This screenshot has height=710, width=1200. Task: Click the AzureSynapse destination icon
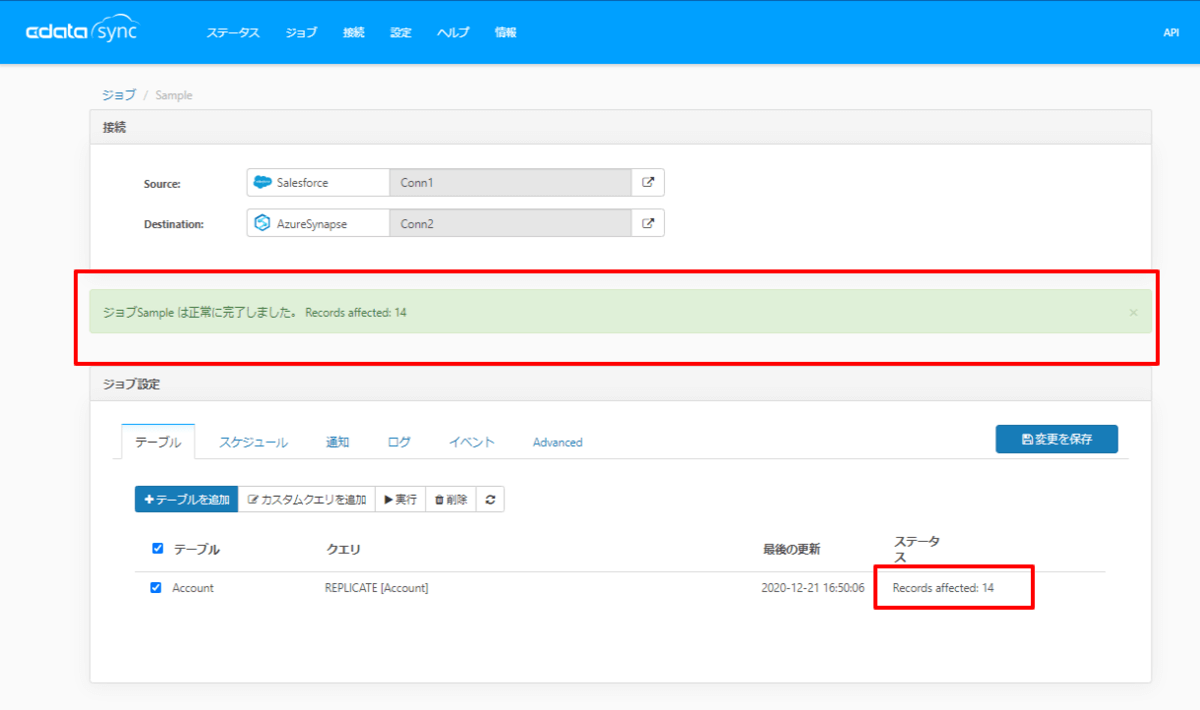(263, 223)
